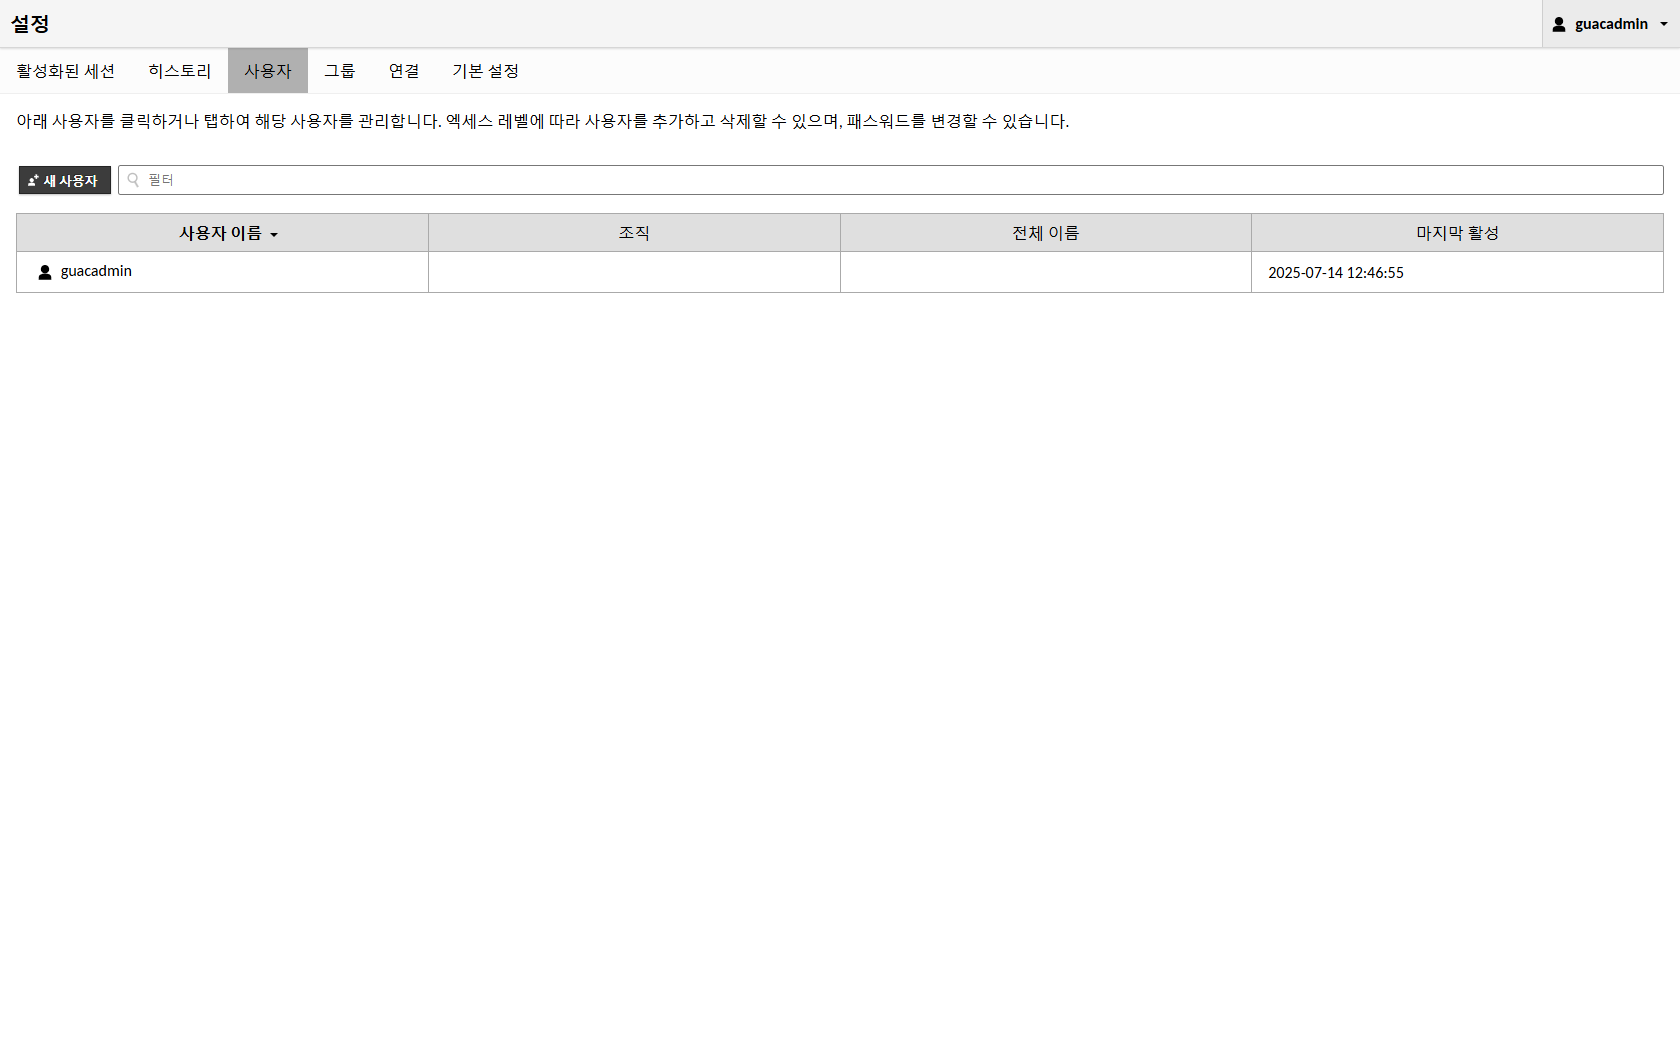Click the magnifier icon in filter box
The width and height of the screenshot is (1680, 1049).
[x=133, y=180]
